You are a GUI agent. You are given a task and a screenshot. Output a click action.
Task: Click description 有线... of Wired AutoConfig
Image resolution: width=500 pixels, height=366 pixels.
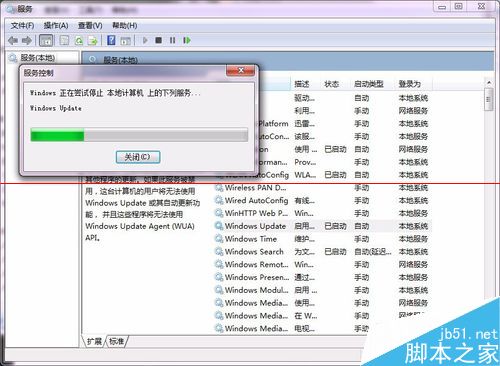(304, 200)
